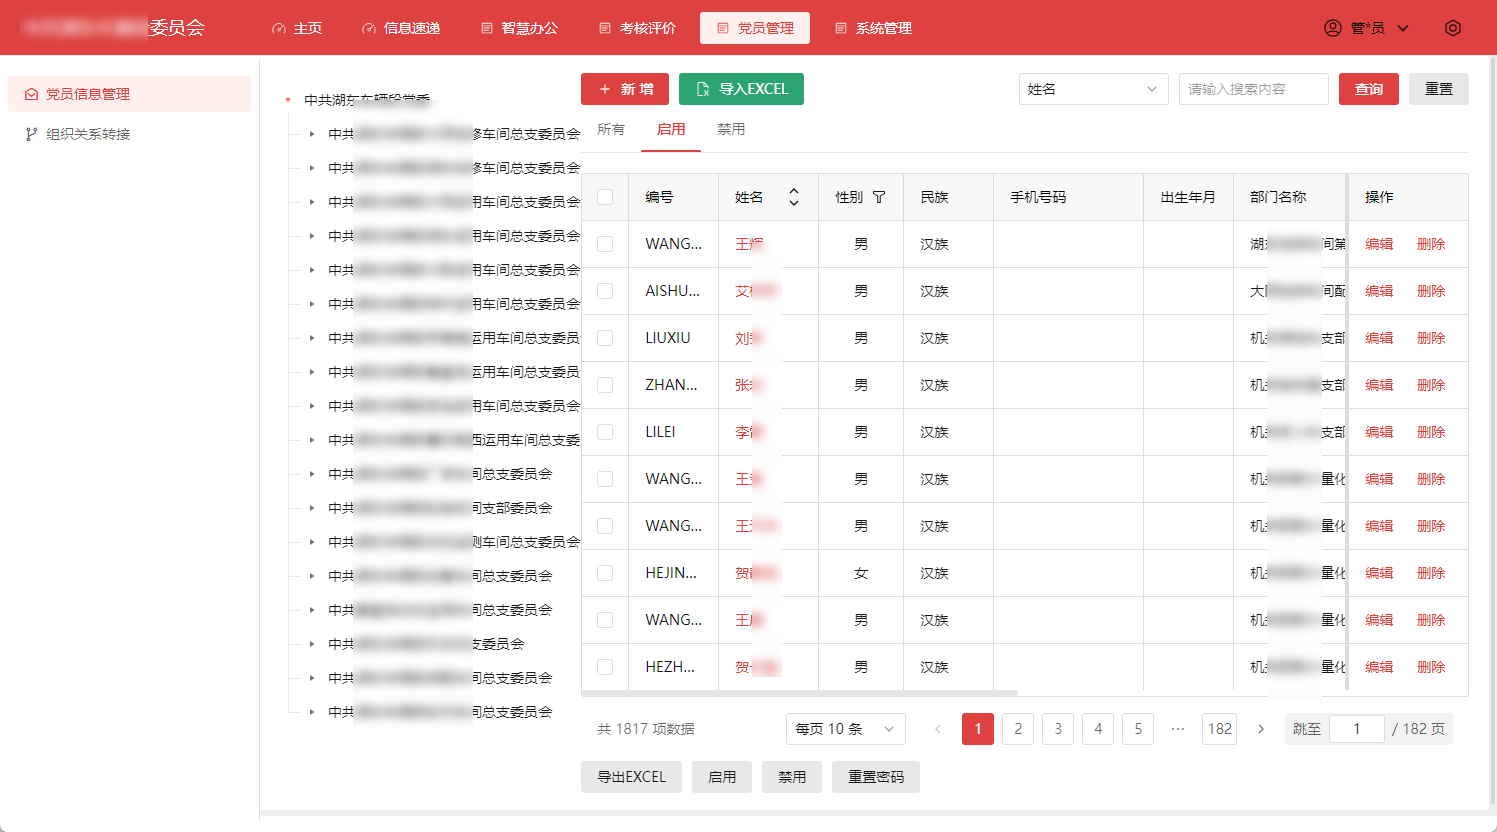Click the user avatar icon beside 管*员
The width and height of the screenshot is (1497, 832).
click(x=1333, y=28)
